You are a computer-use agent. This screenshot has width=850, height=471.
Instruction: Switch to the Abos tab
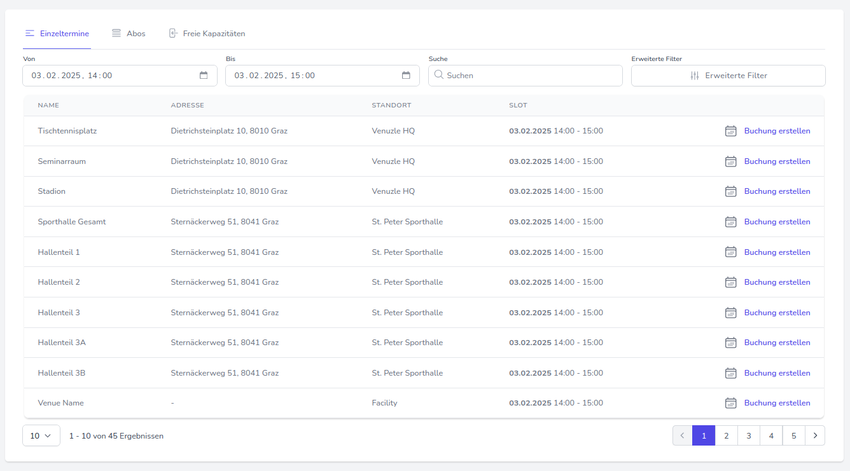128,34
